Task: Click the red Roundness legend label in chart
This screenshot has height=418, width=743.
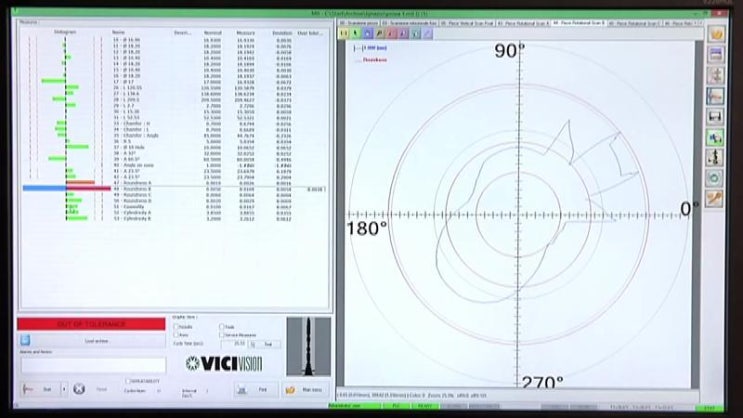Action: pyautogui.click(x=375, y=60)
